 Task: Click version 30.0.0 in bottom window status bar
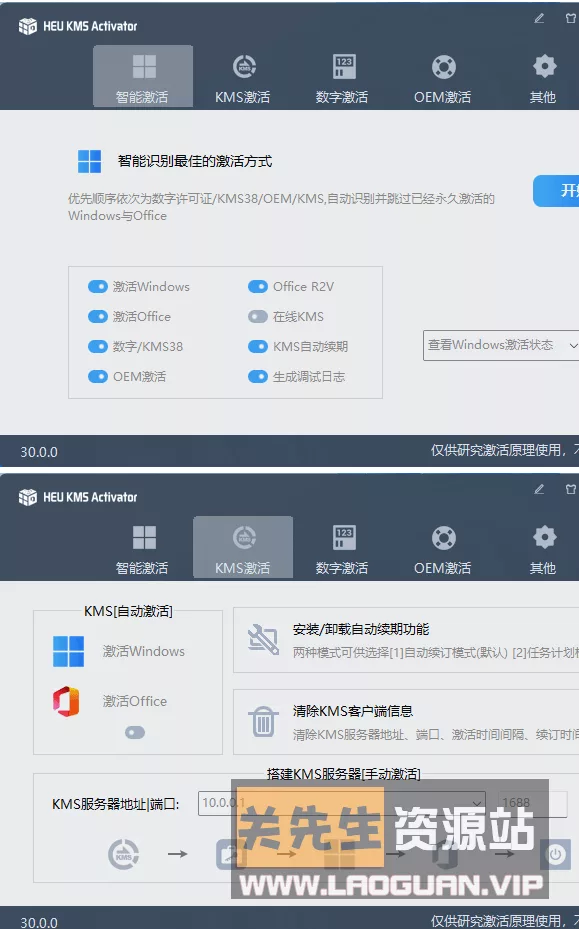(x=39, y=922)
